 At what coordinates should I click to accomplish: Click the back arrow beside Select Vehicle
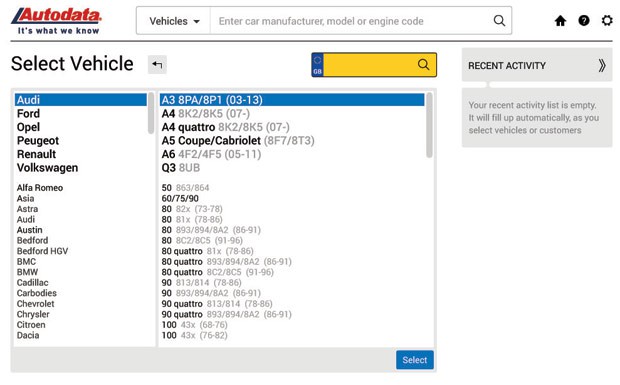pyautogui.click(x=157, y=64)
